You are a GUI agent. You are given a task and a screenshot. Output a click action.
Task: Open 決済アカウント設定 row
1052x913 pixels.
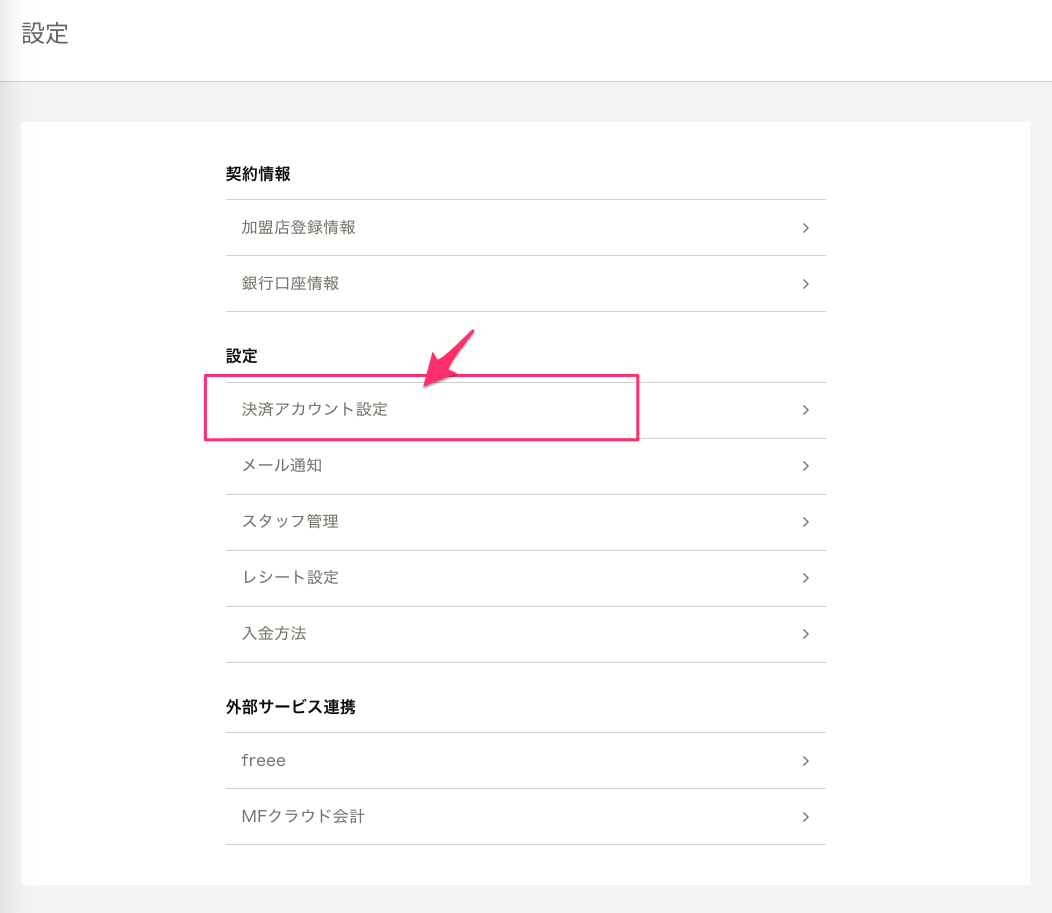[525, 410]
